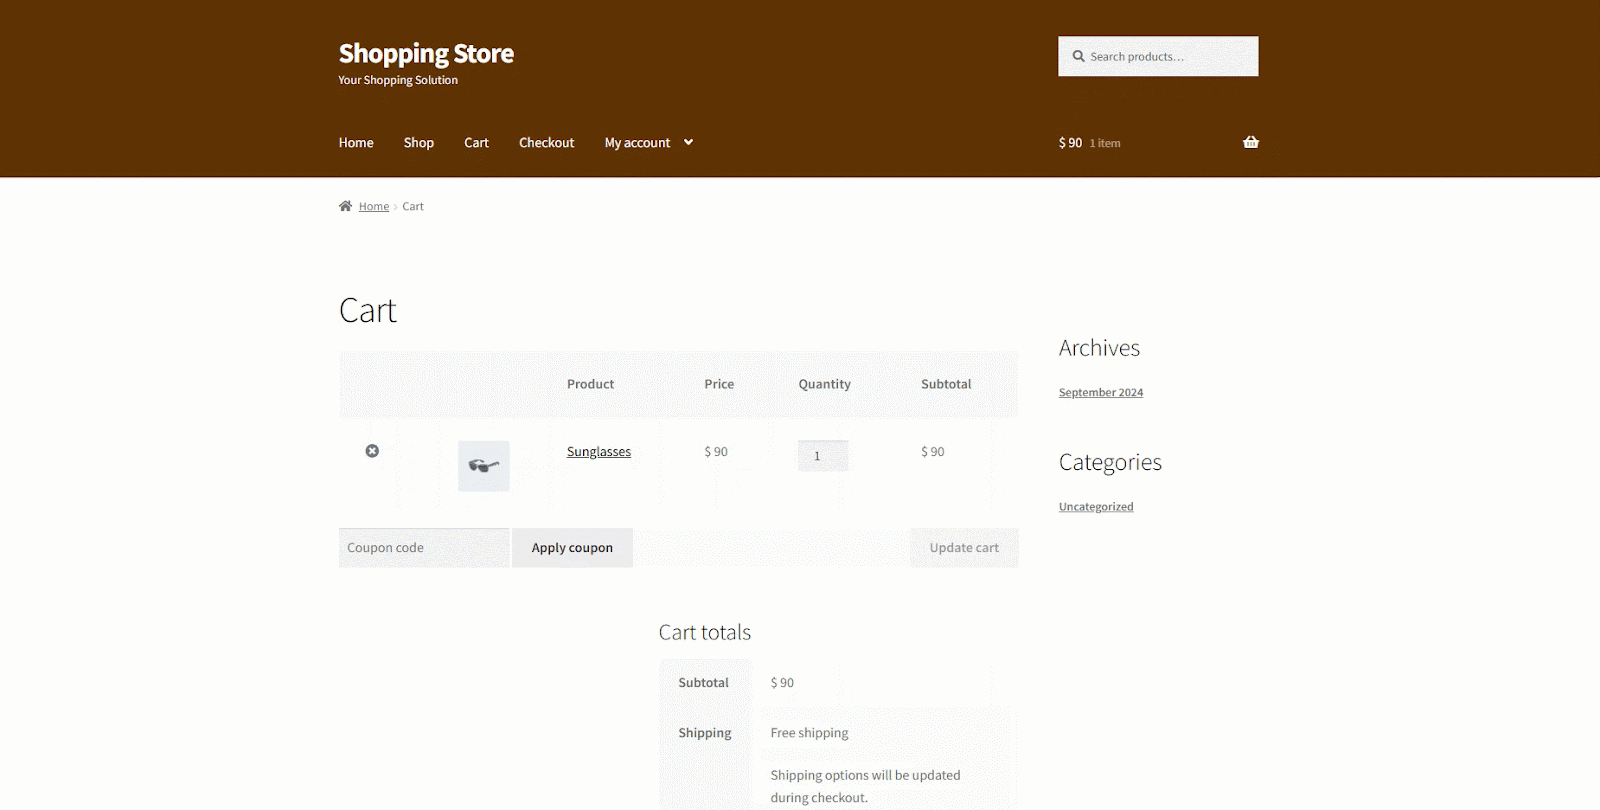Select the Cart navigation menu item
1600x810 pixels.
pos(476,143)
